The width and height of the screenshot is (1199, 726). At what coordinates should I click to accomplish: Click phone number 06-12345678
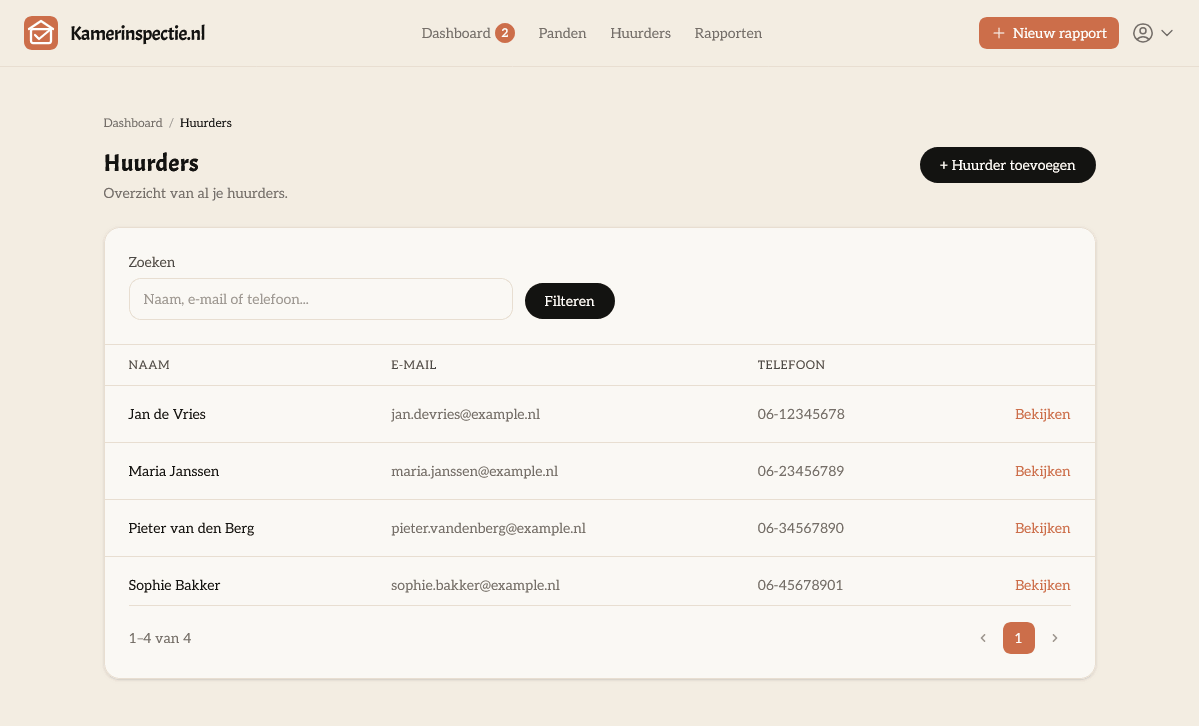801,414
